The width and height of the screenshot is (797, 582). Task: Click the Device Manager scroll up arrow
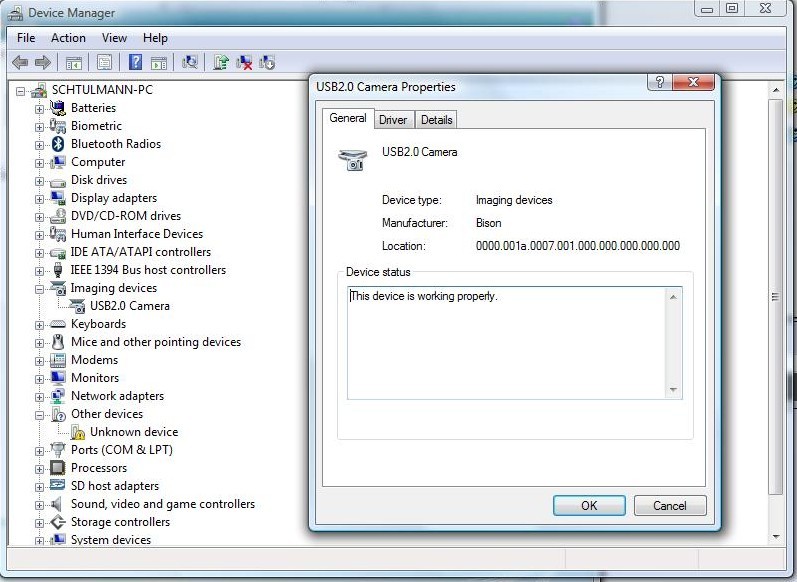click(776, 90)
